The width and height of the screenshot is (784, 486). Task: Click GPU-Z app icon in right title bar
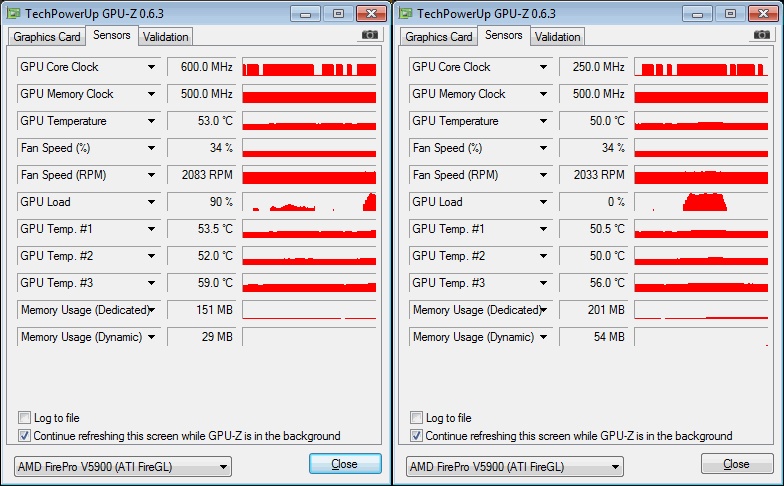(406, 14)
